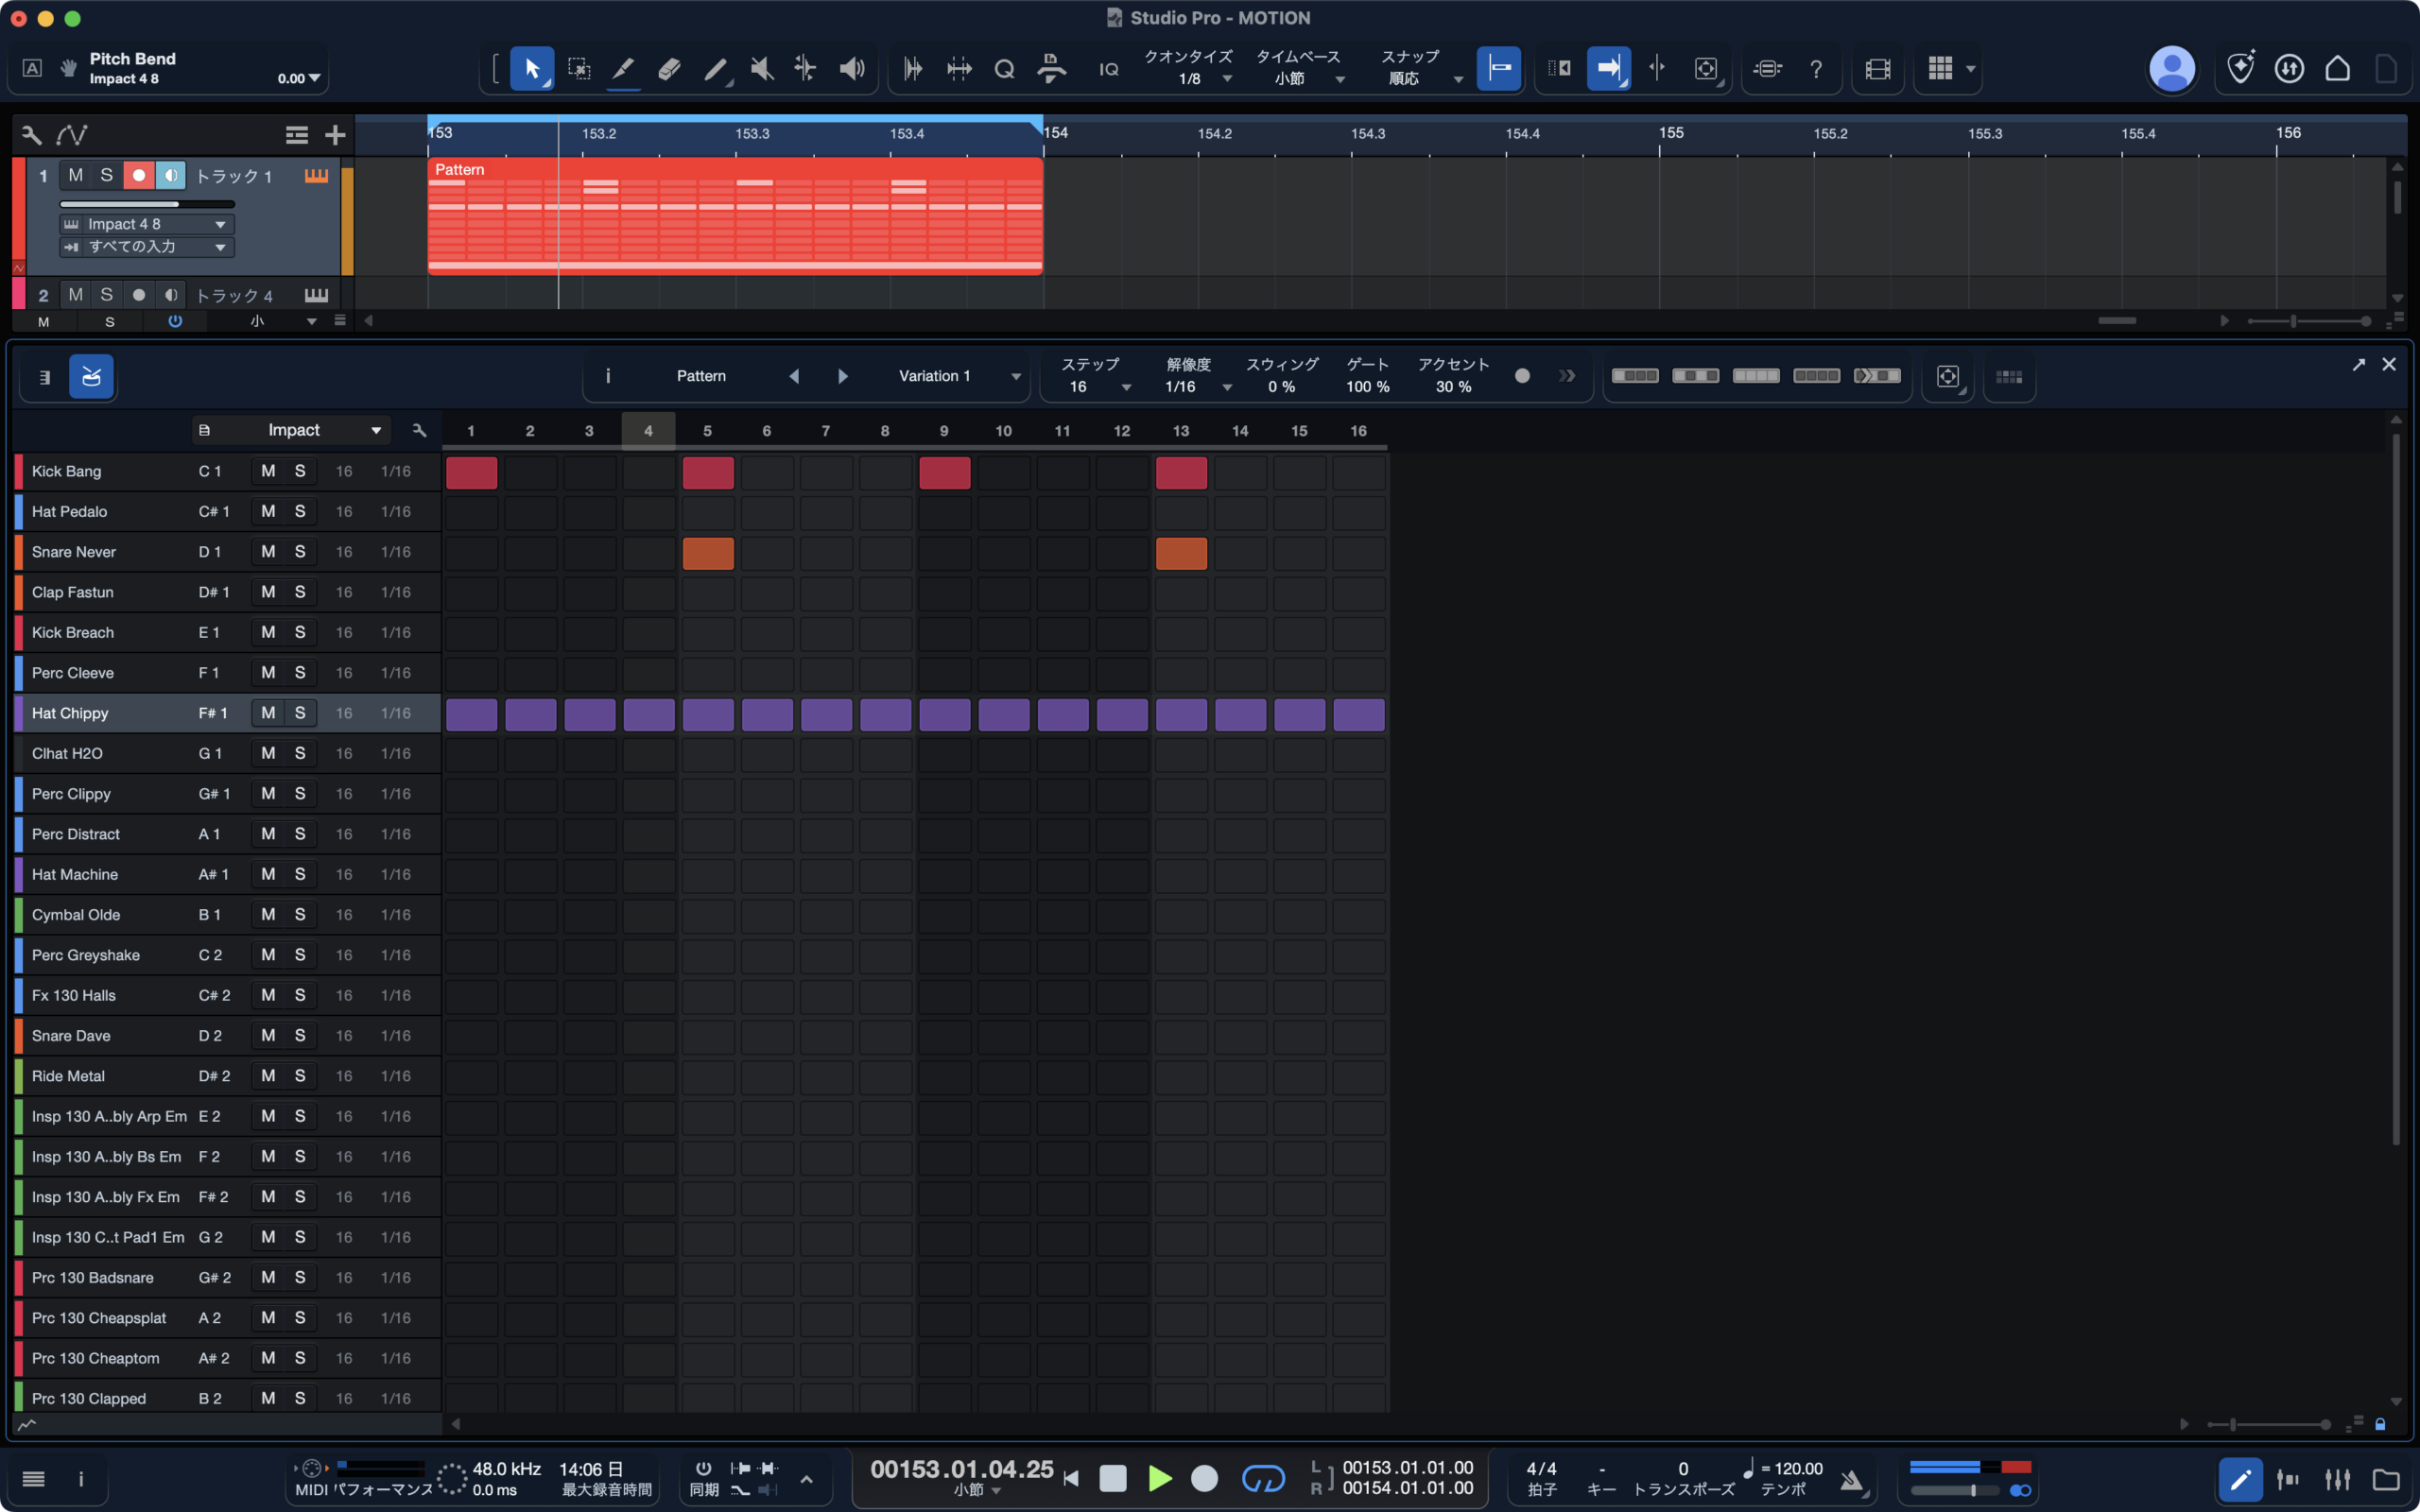Image resolution: width=2420 pixels, height=1512 pixels.
Task: Mute Track 1
Action: click(75, 176)
